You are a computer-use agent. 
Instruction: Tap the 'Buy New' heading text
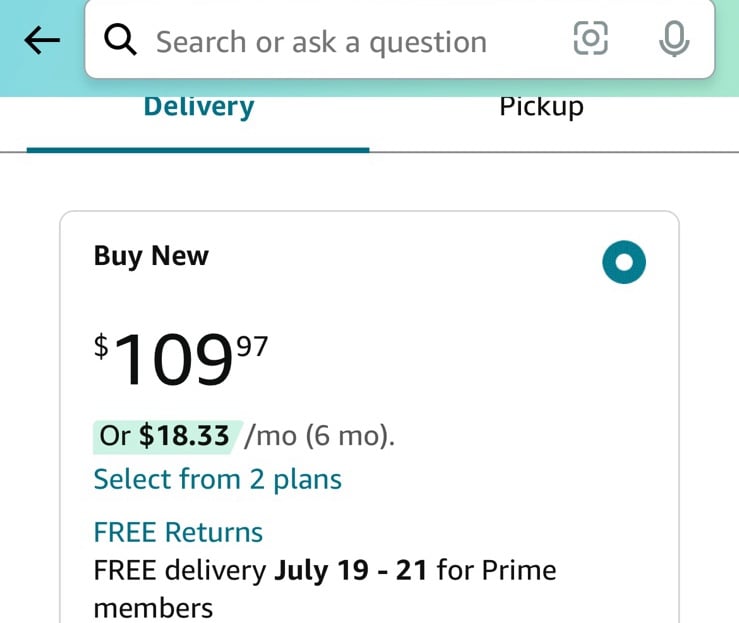point(151,256)
